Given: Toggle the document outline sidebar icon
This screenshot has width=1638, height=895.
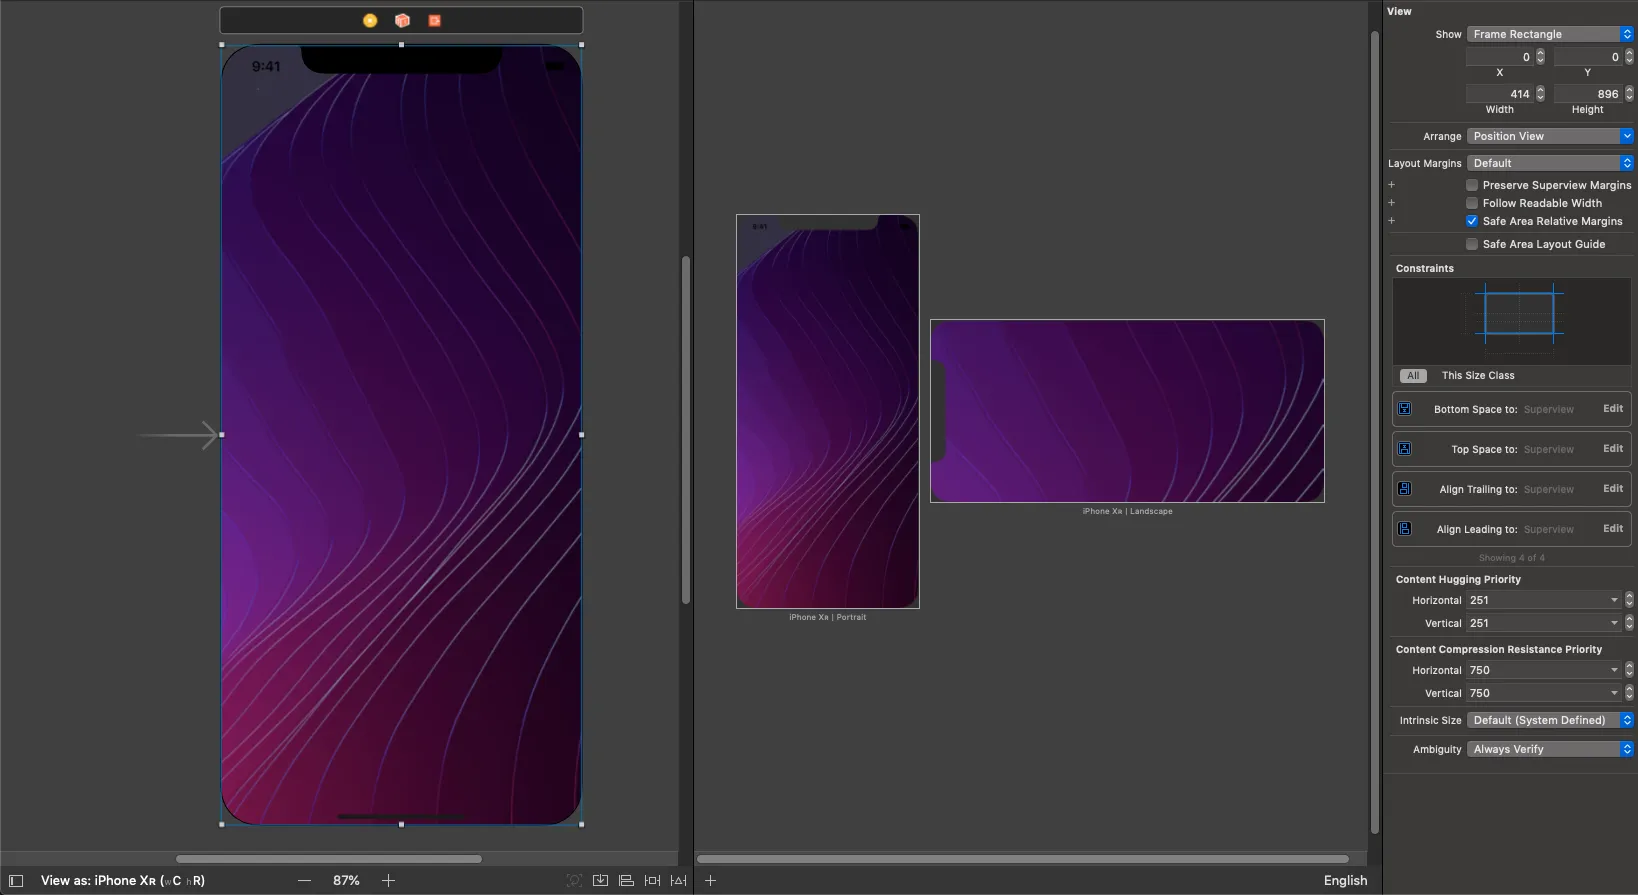Looking at the screenshot, I should pos(16,881).
